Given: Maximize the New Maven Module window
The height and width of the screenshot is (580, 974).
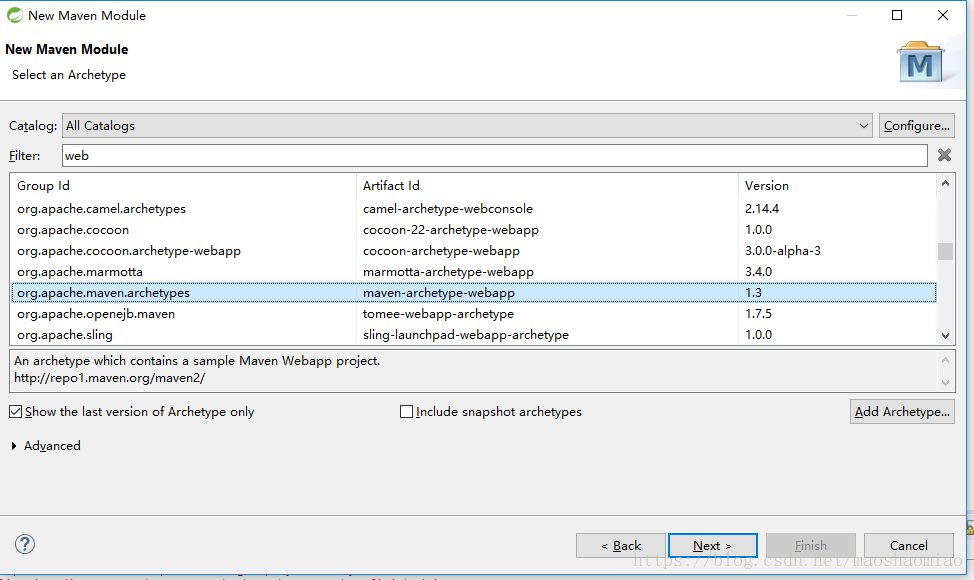Looking at the screenshot, I should (x=897, y=15).
